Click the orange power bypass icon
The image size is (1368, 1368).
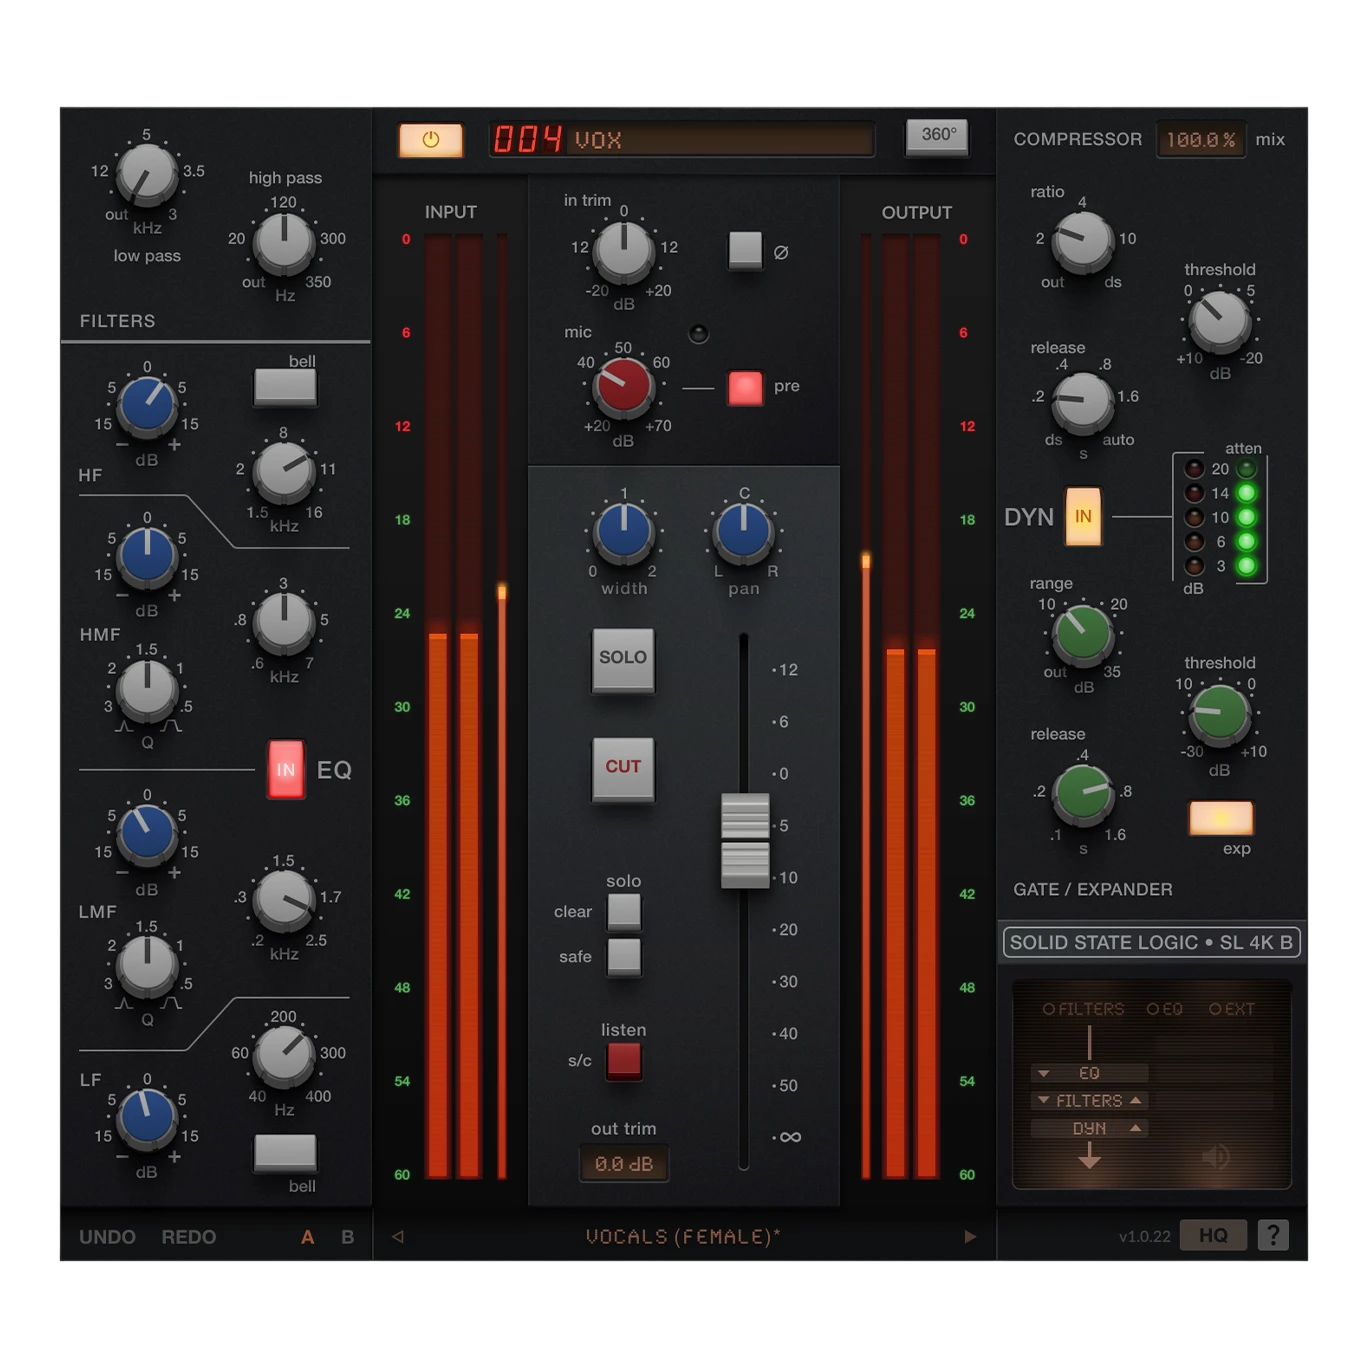point(431,140)
